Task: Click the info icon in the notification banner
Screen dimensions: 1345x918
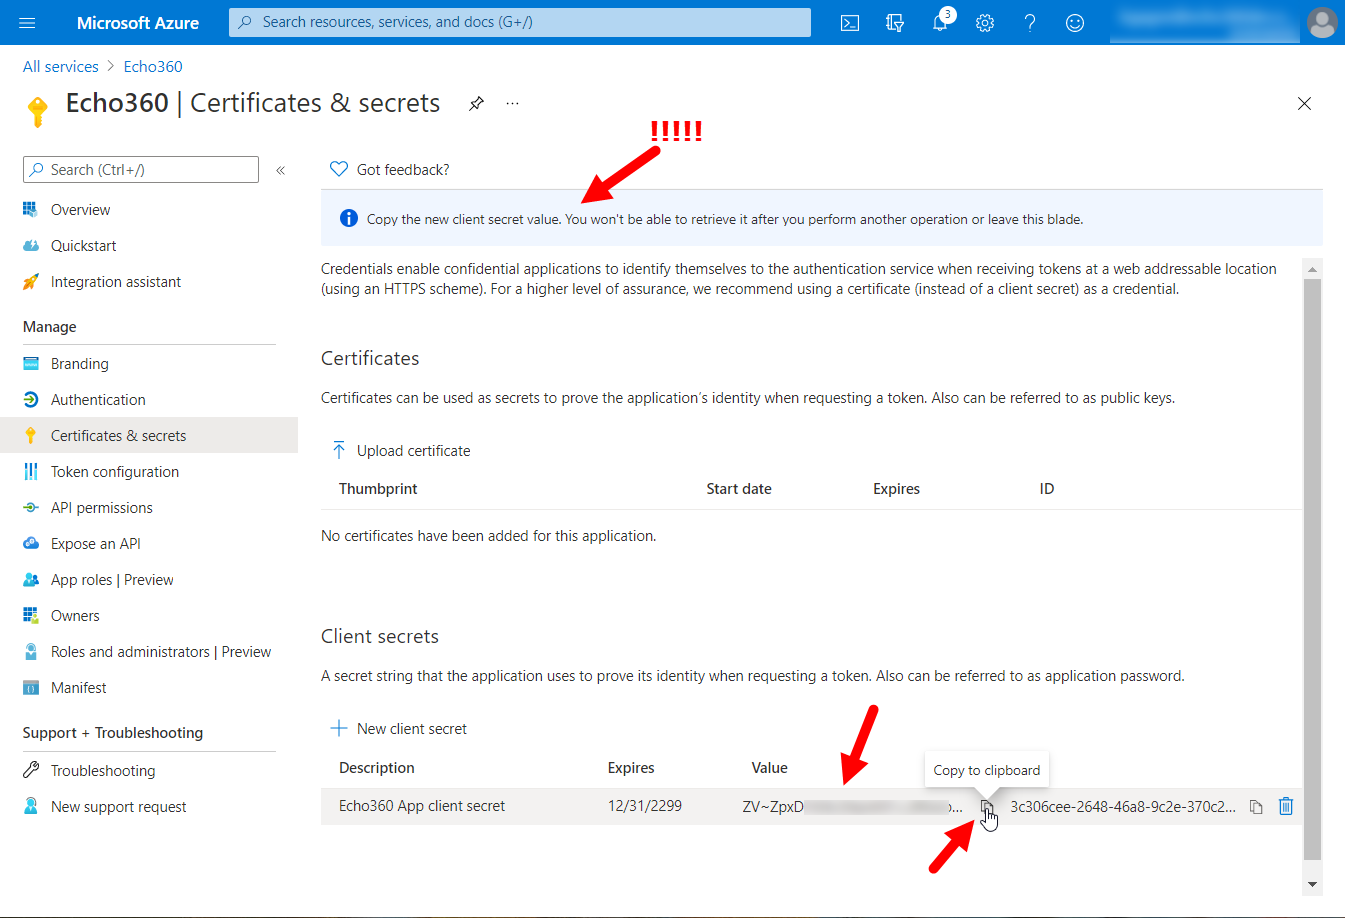Action: 349,218
